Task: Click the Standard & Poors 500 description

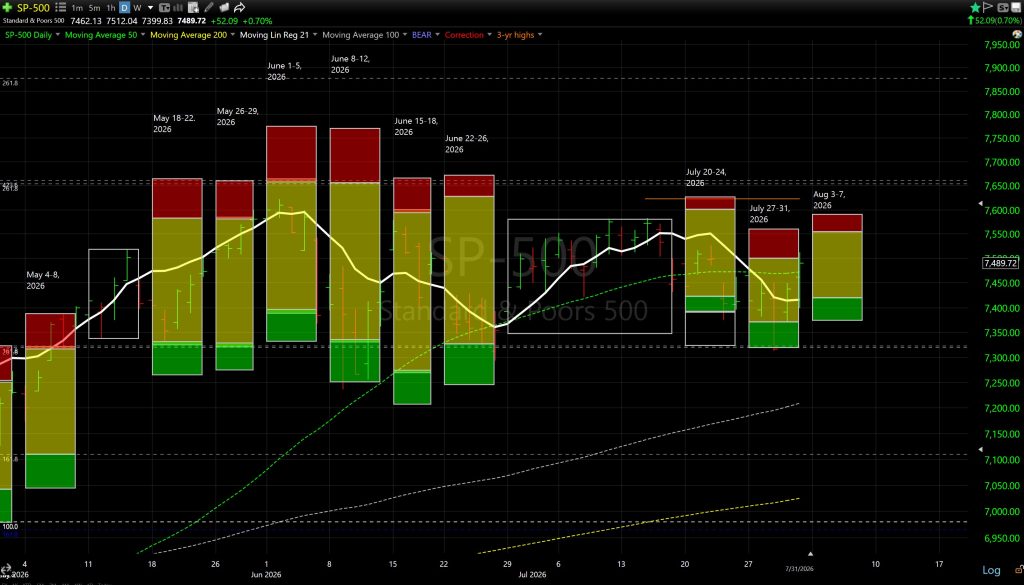Action: tap(33, 21)
